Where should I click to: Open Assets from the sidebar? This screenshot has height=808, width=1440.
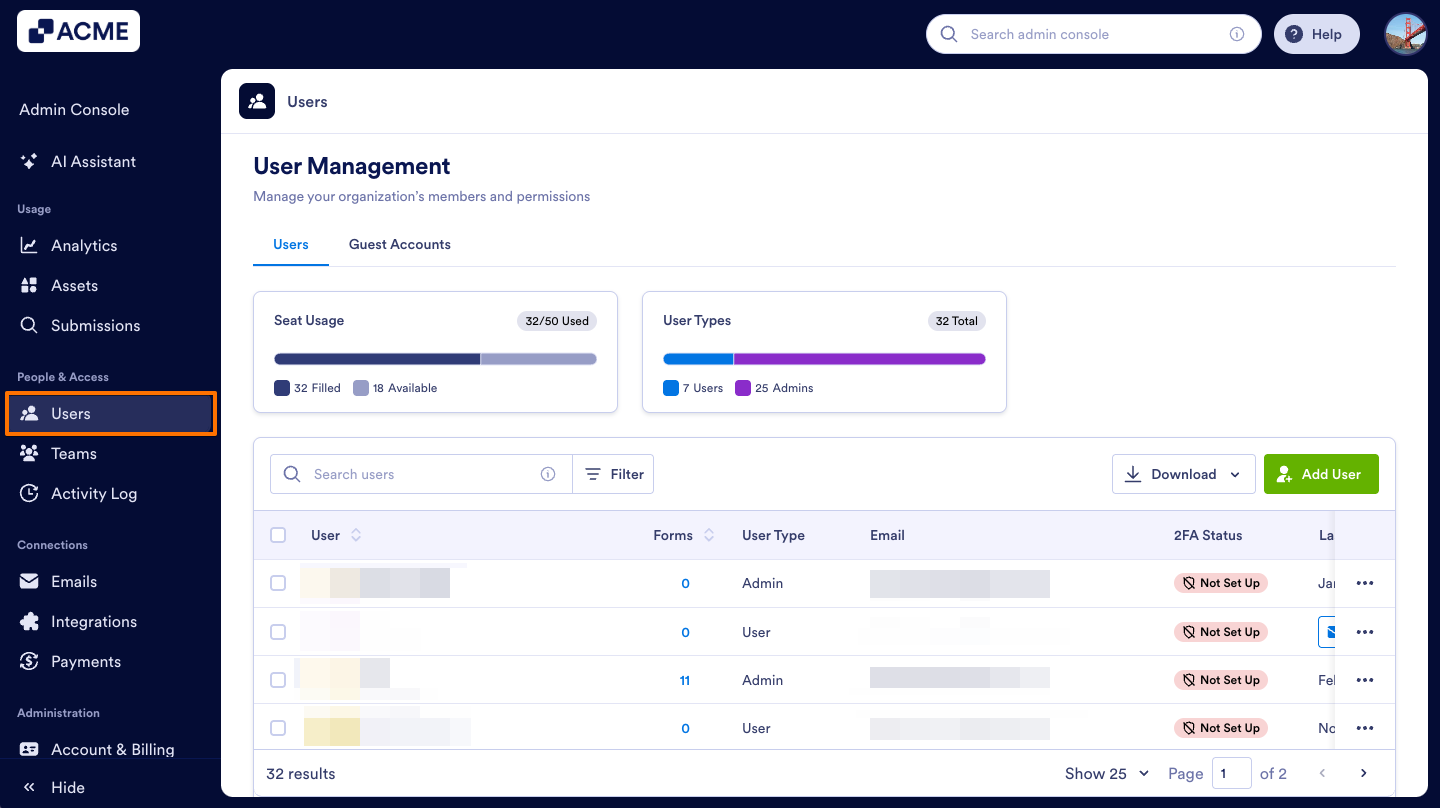tap(30, 285)
